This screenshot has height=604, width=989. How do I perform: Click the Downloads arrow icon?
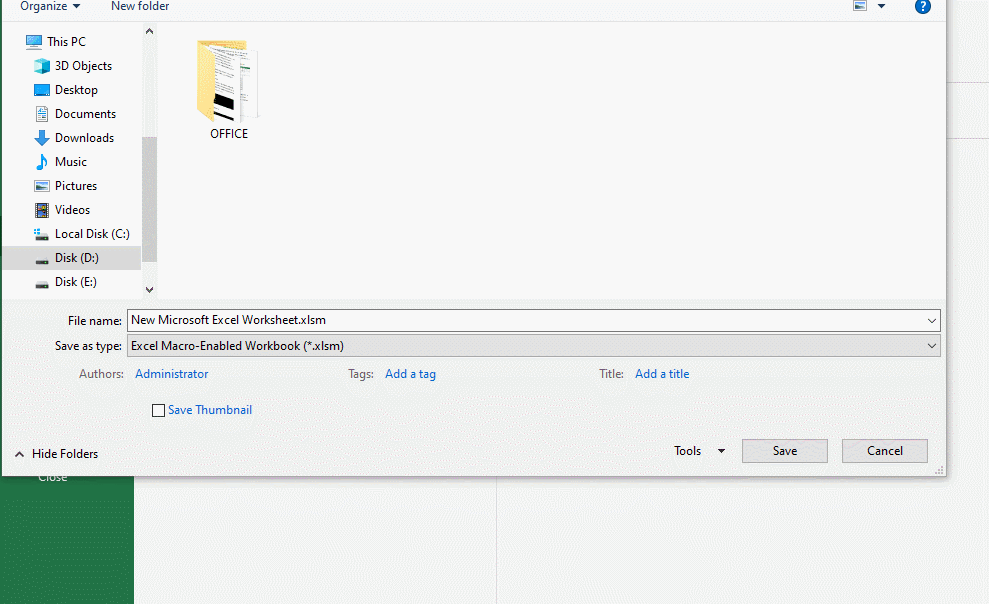(x=42, y=138)
